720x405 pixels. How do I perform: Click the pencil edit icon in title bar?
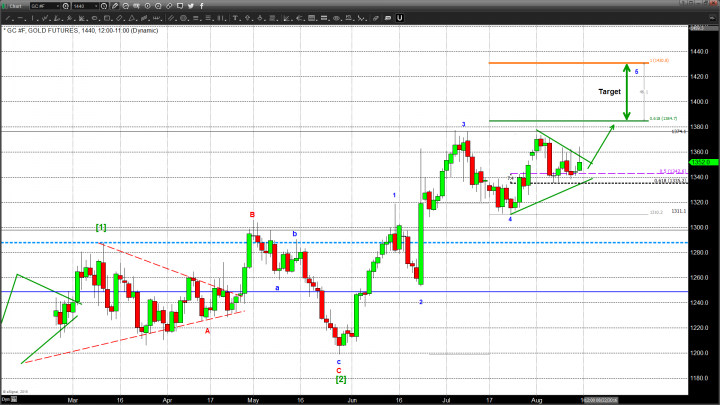click(x=115, y=6)
